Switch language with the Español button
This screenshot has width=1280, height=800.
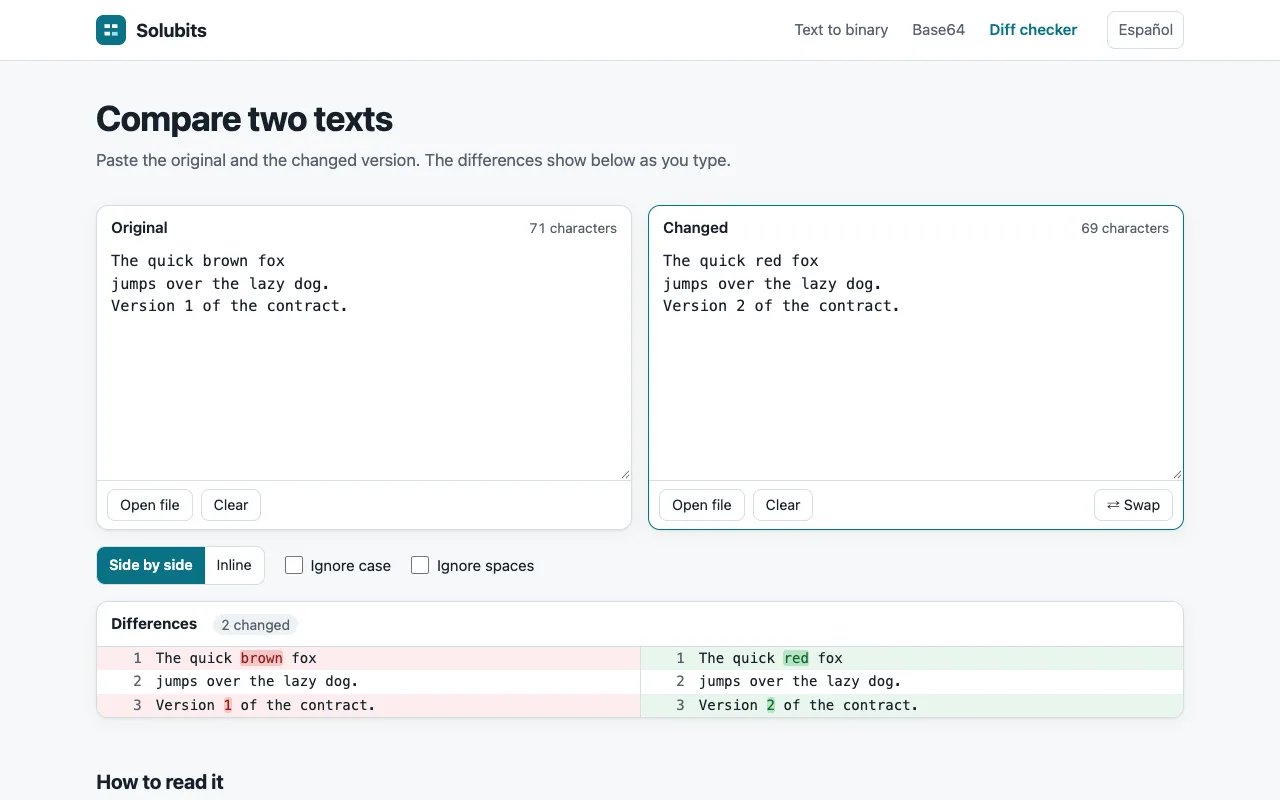click(1145, 30)
